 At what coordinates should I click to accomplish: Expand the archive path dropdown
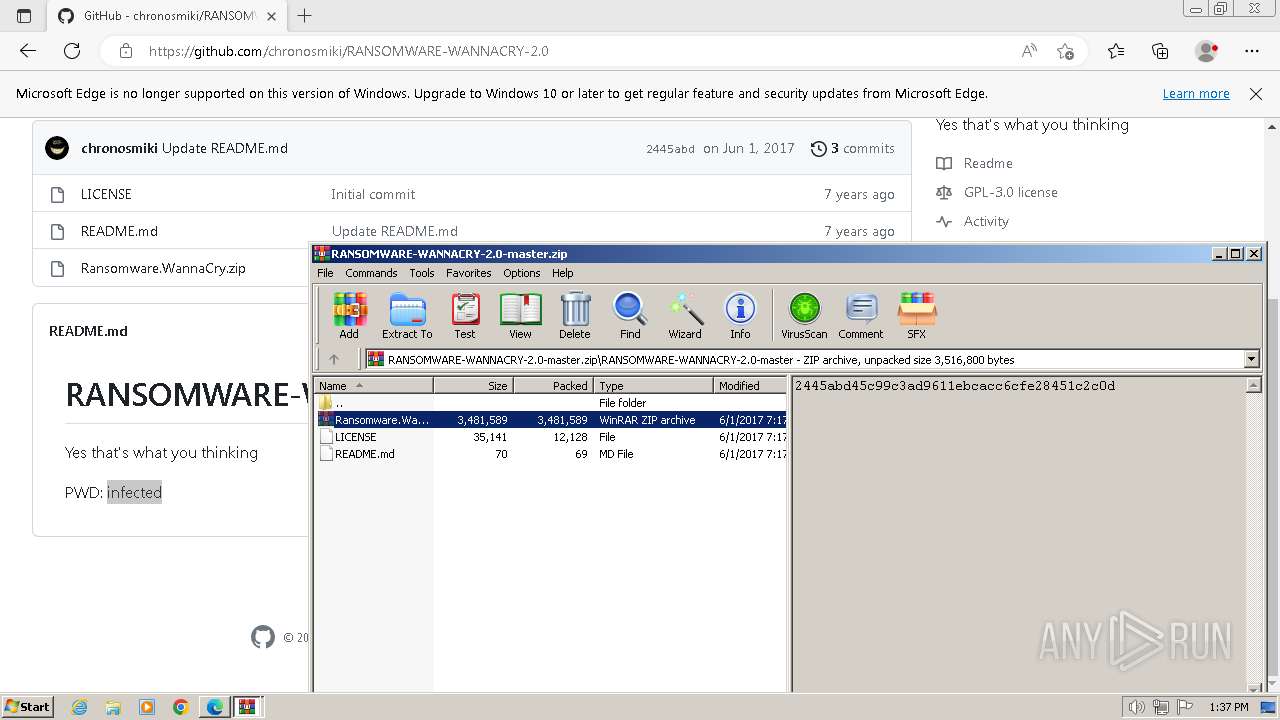(1251, 359)
